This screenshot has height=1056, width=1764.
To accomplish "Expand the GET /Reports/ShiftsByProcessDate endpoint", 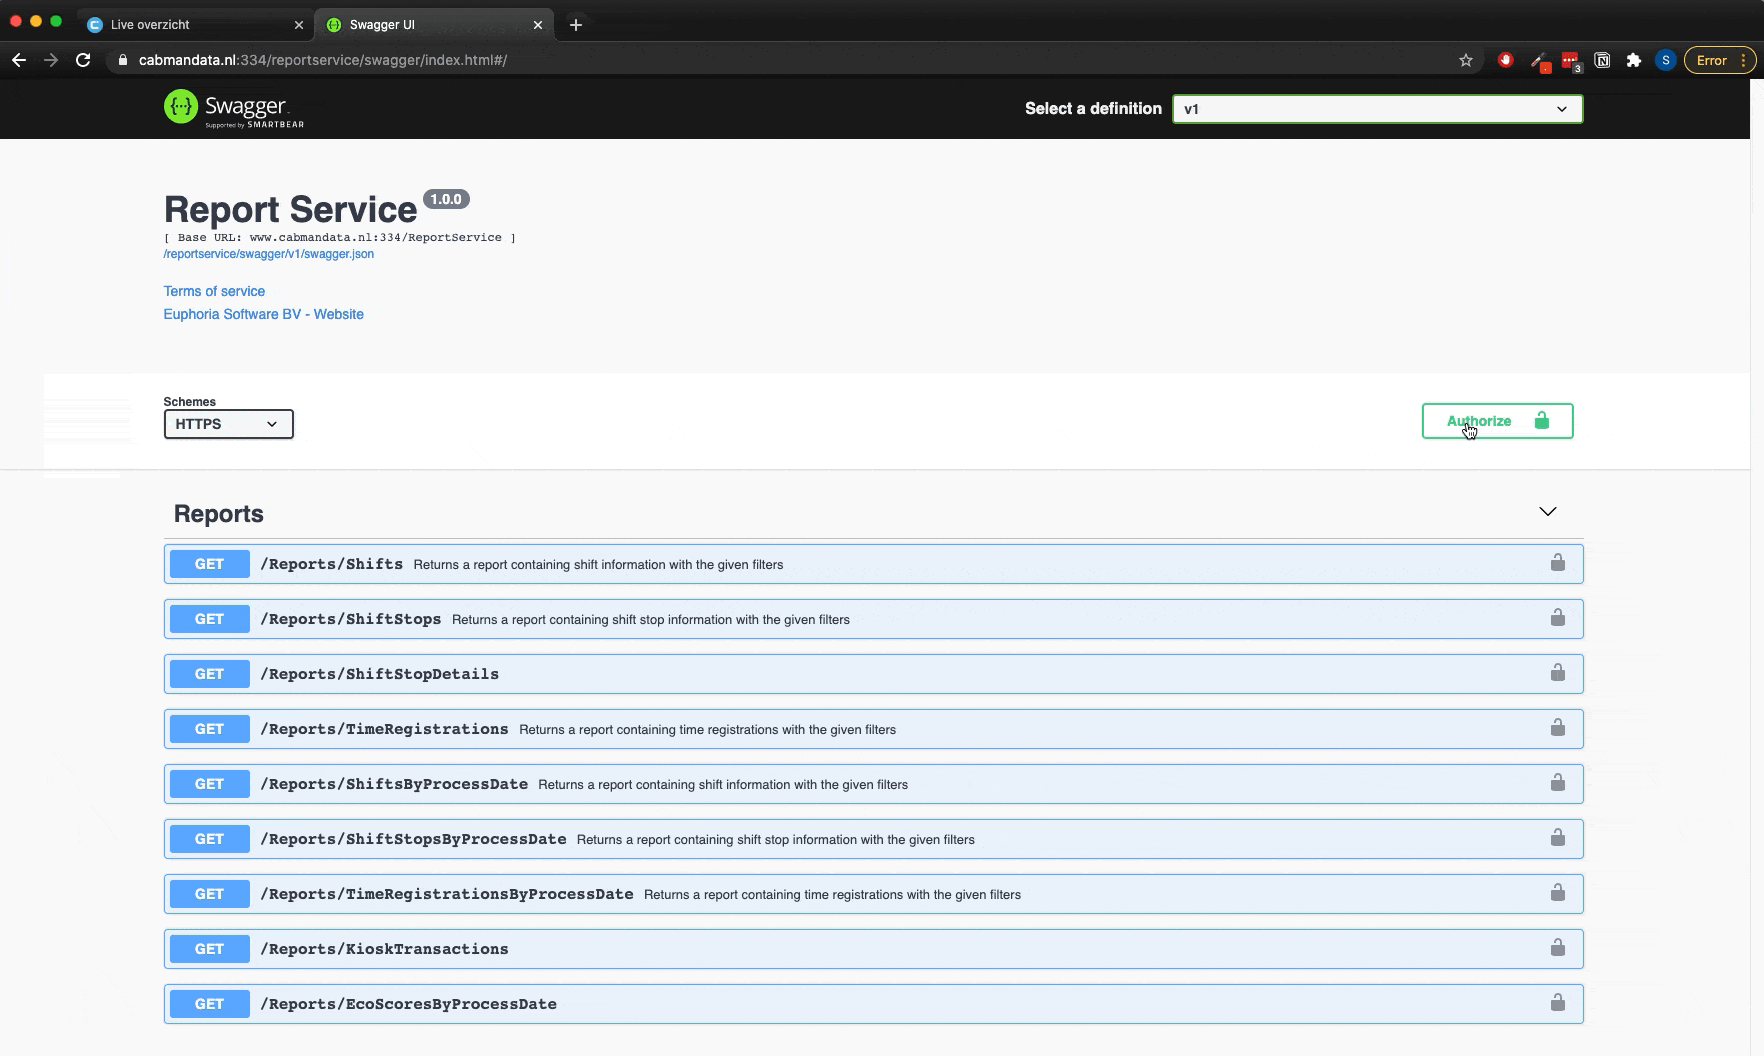I will coord(393,784).
